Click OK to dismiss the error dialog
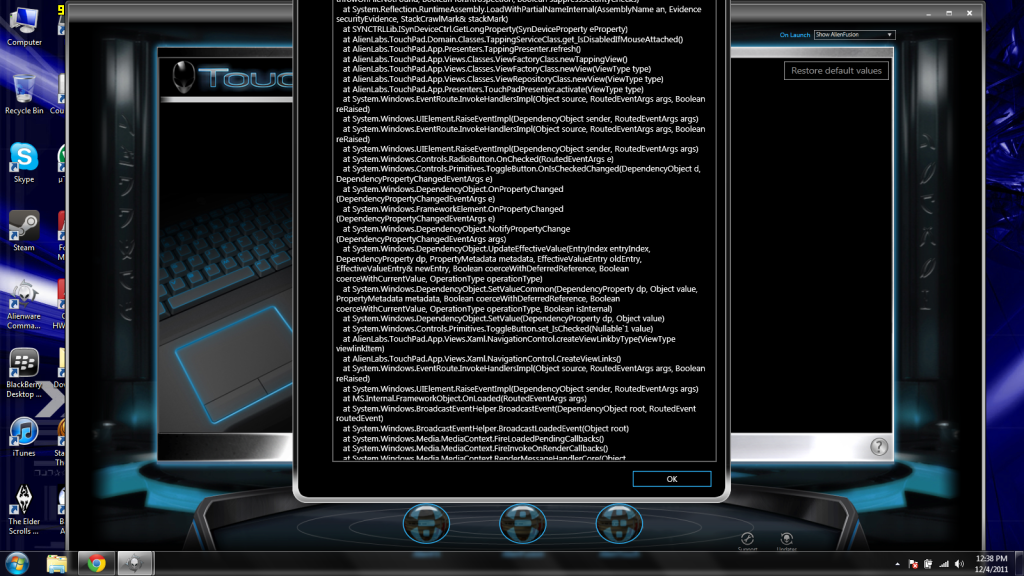This screenshot has height=576, width=1024. [671, 479]
